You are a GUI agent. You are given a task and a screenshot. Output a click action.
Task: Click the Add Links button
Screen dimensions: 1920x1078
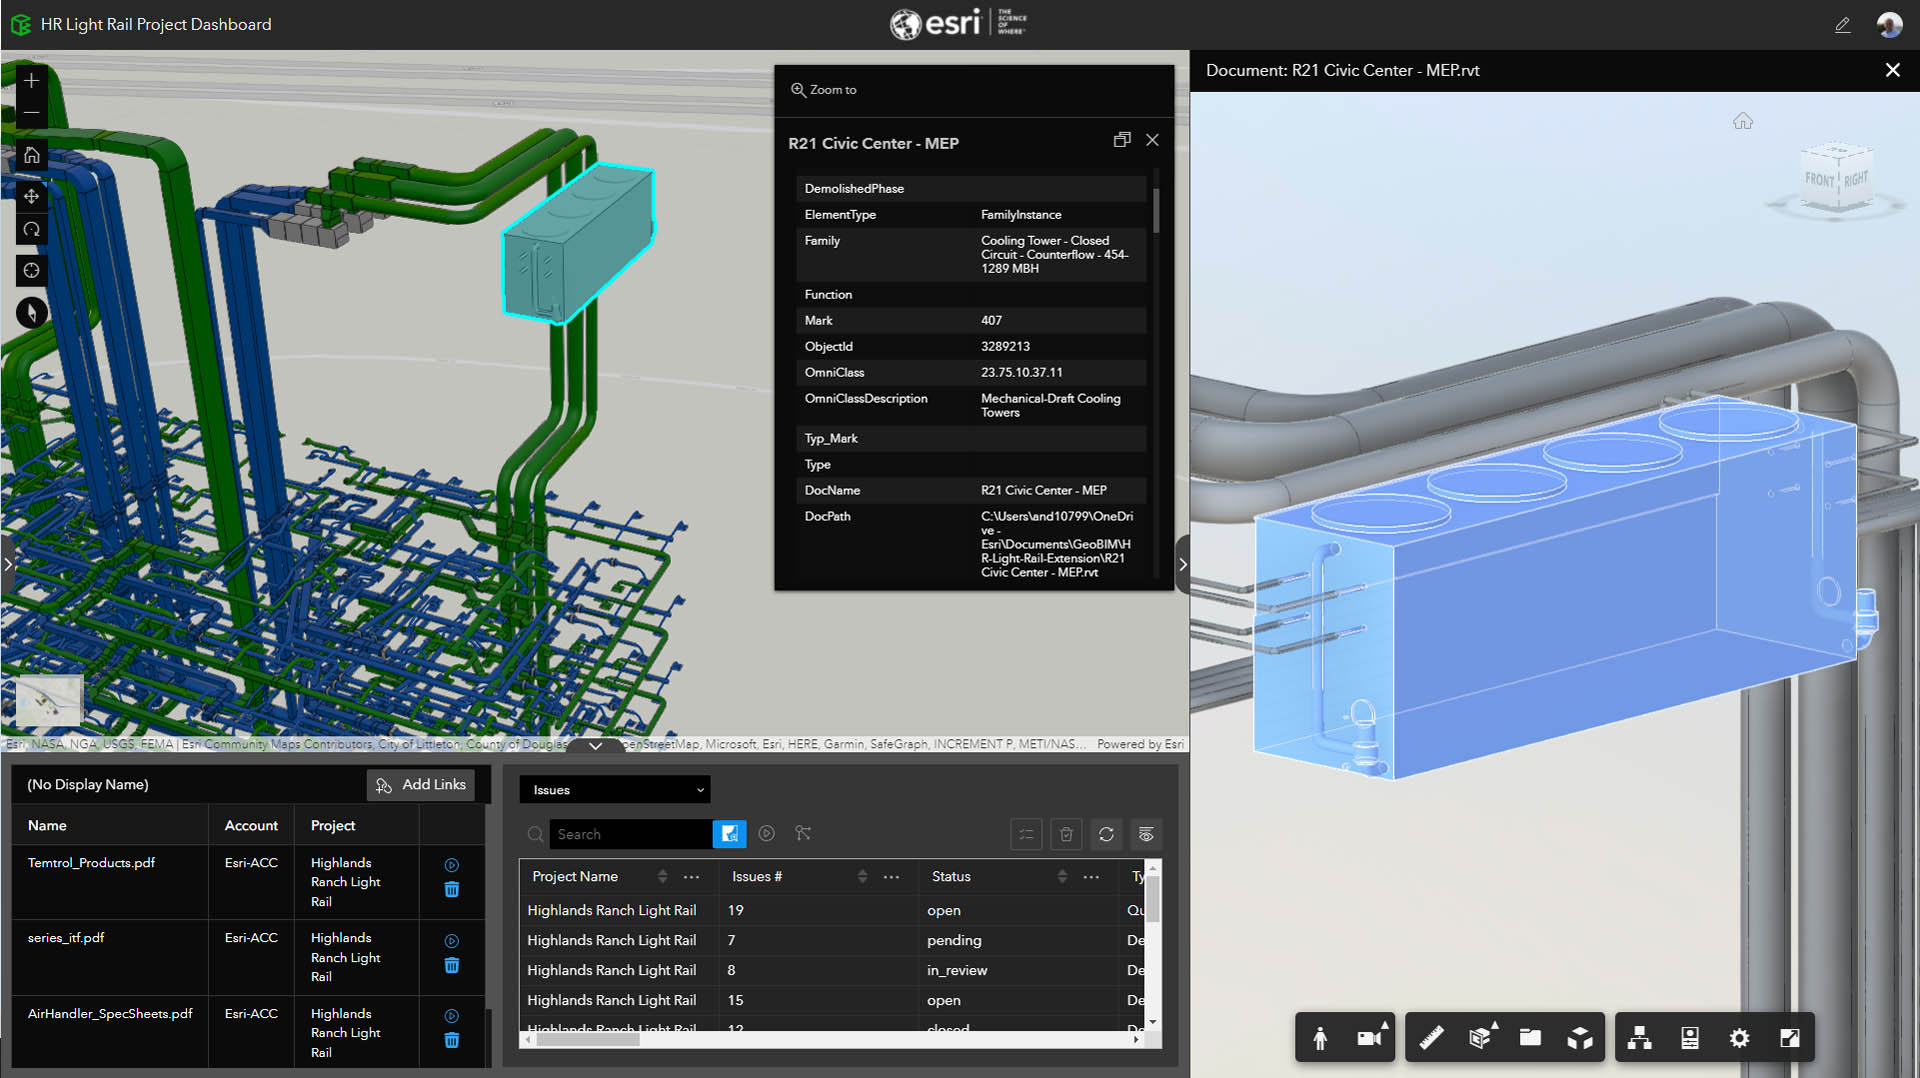coord(421,785)
